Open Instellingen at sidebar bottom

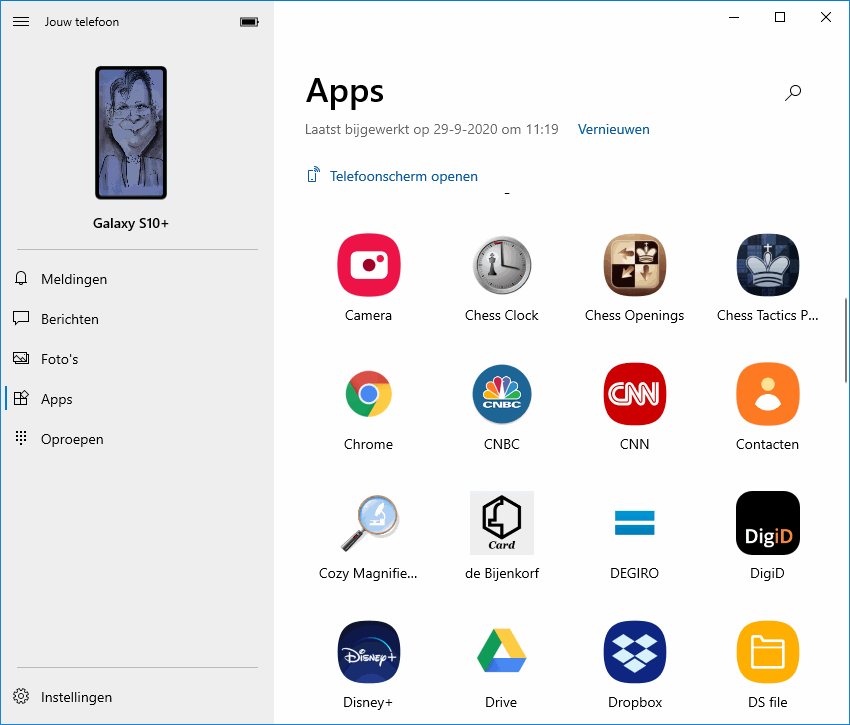click(137, 697)
